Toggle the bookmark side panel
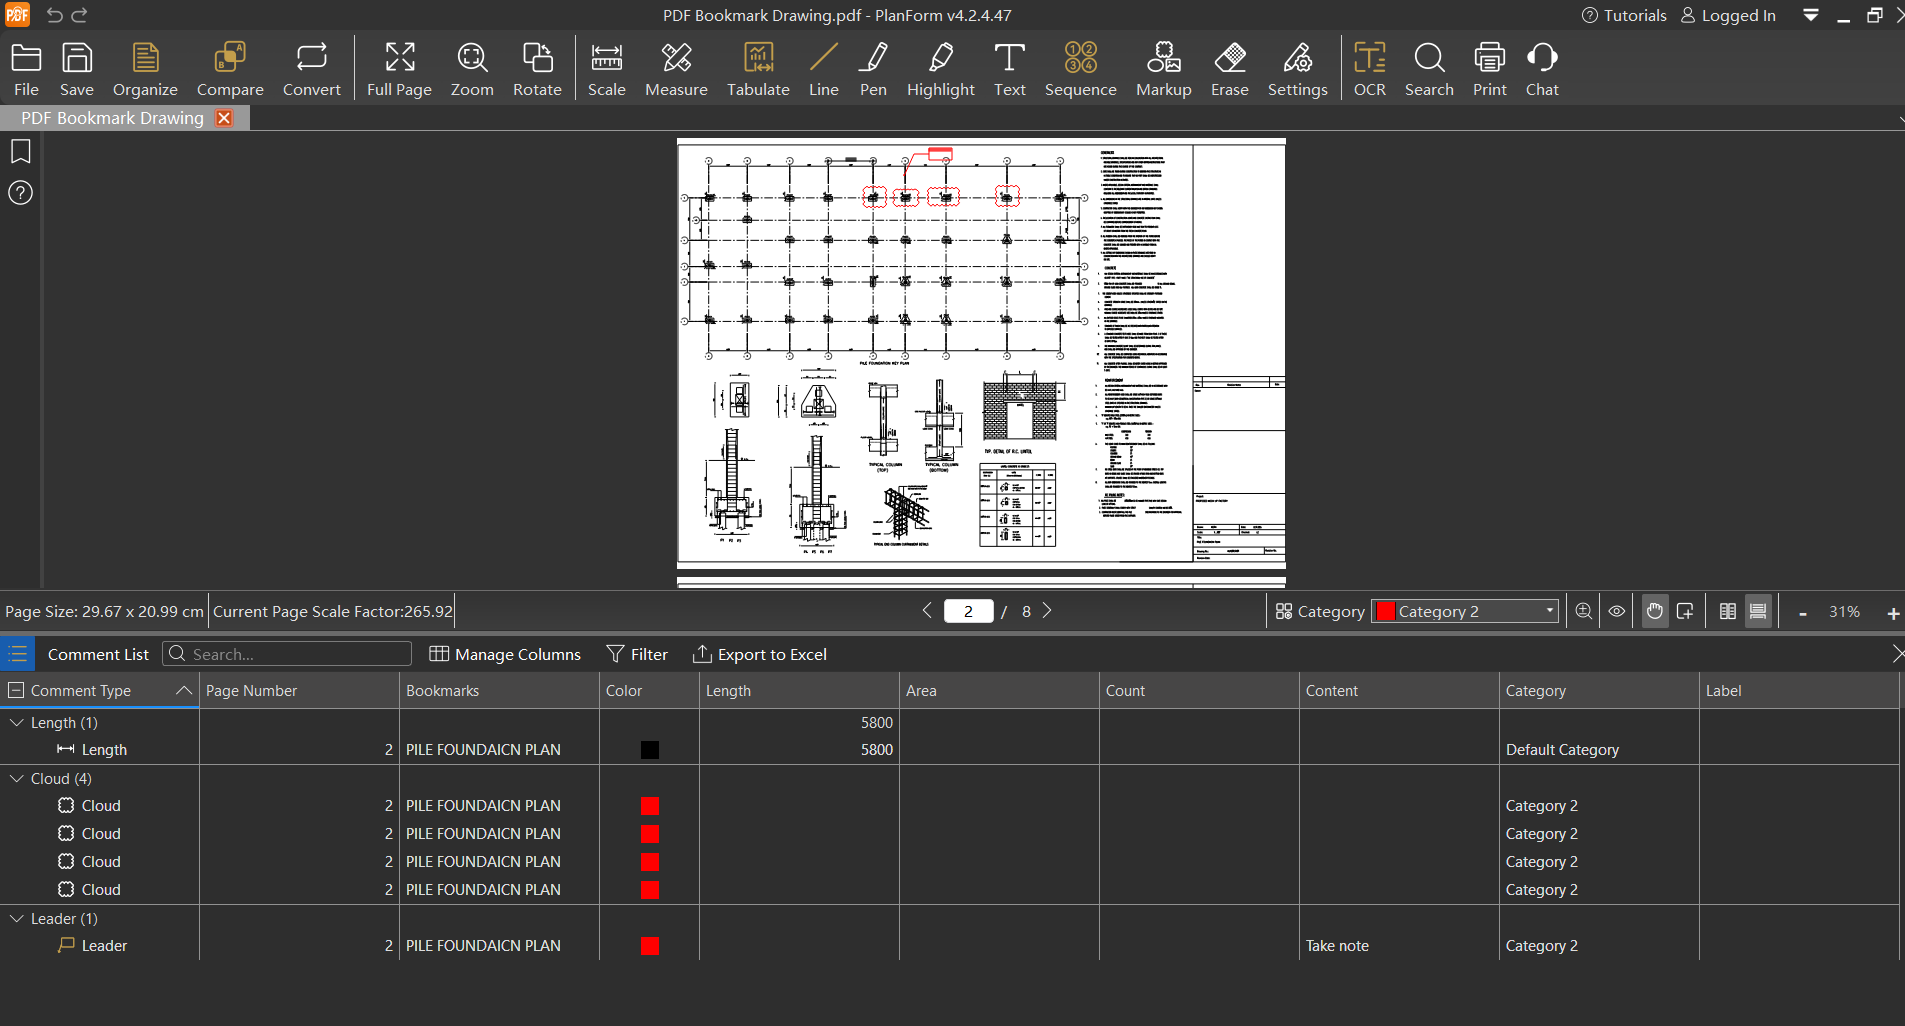The height and width of the screenshot is (1026, 1905). click(21, 152)
